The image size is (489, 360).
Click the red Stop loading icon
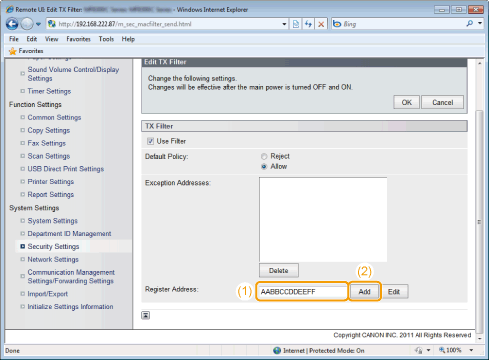321,24
